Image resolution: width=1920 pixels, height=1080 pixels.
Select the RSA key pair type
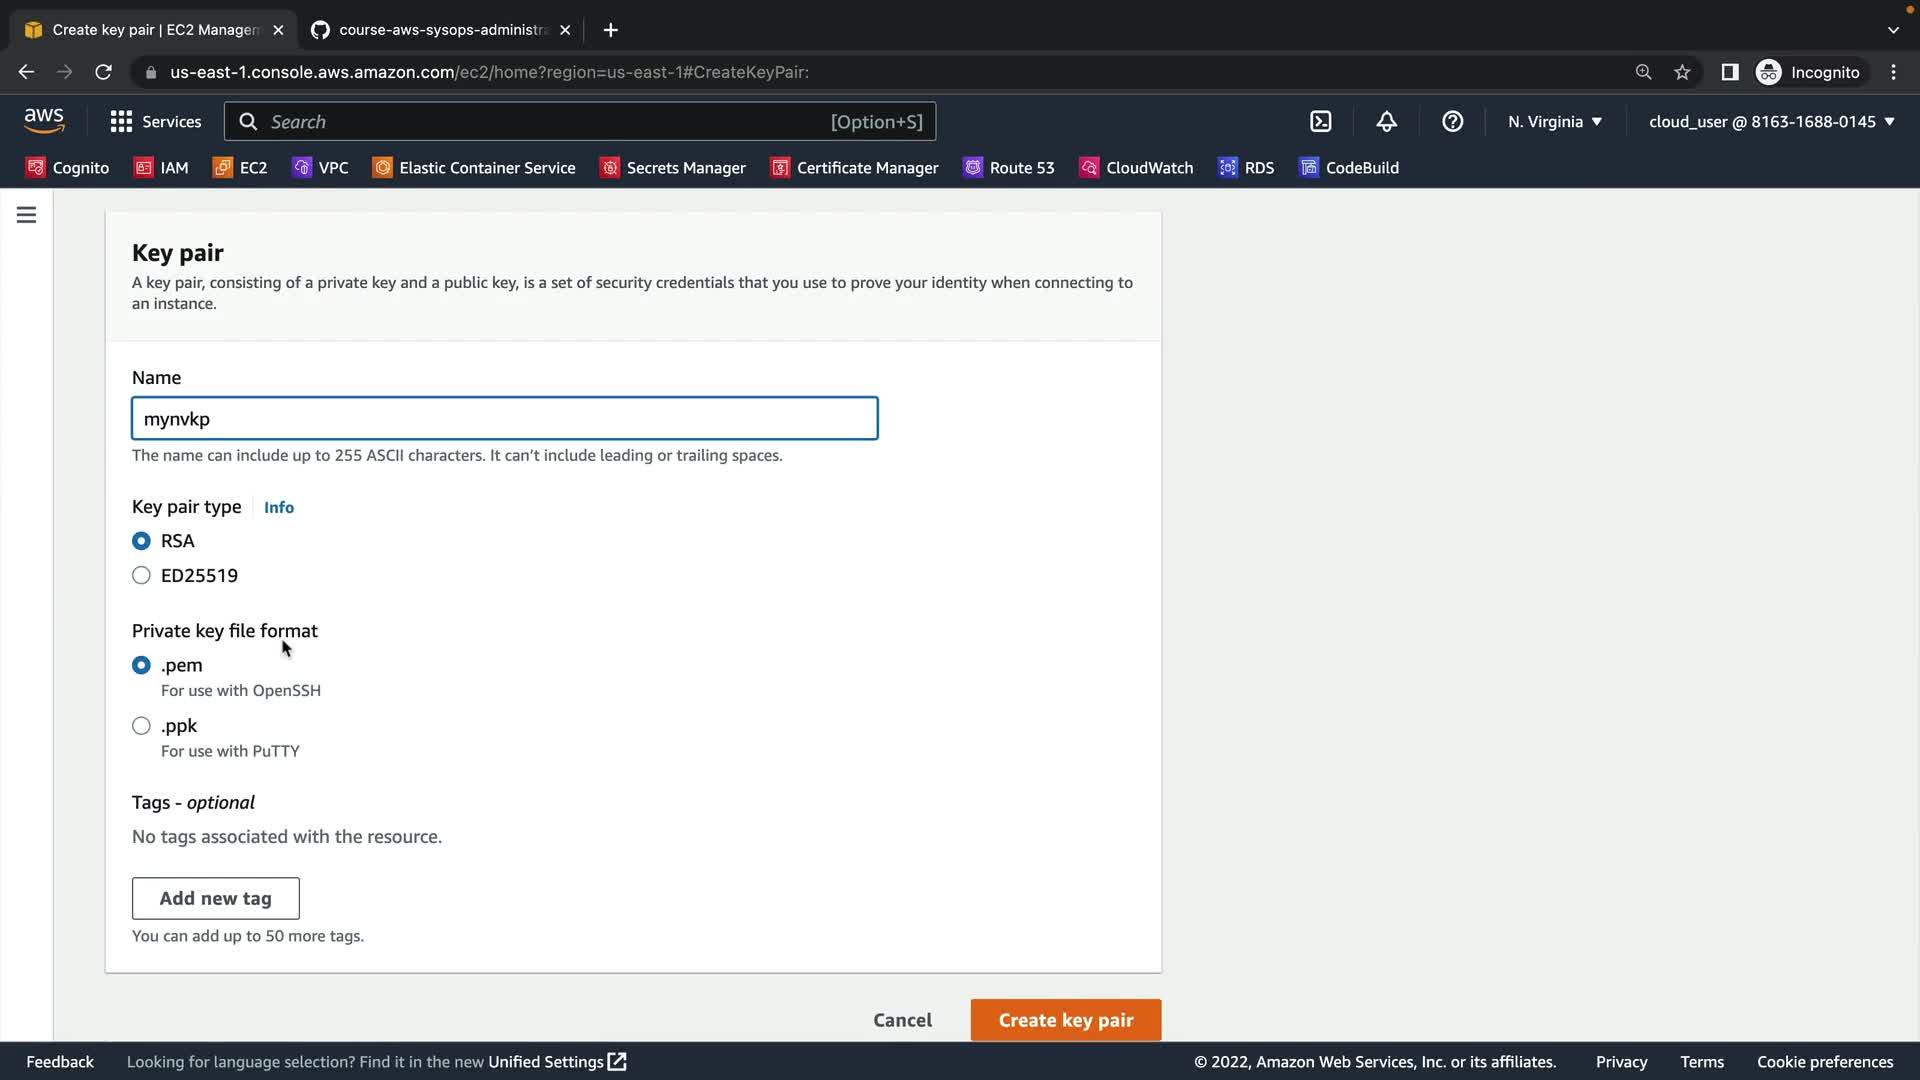[141, 541]
